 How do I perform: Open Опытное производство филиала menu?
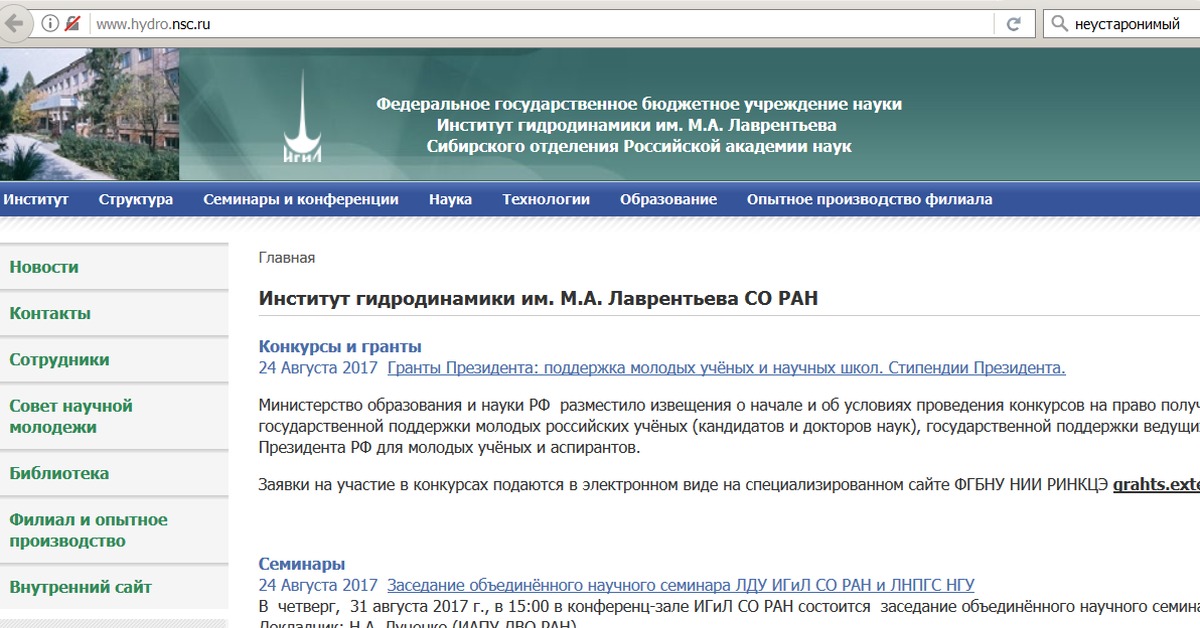pyautogui.click(x=869, y=199)
